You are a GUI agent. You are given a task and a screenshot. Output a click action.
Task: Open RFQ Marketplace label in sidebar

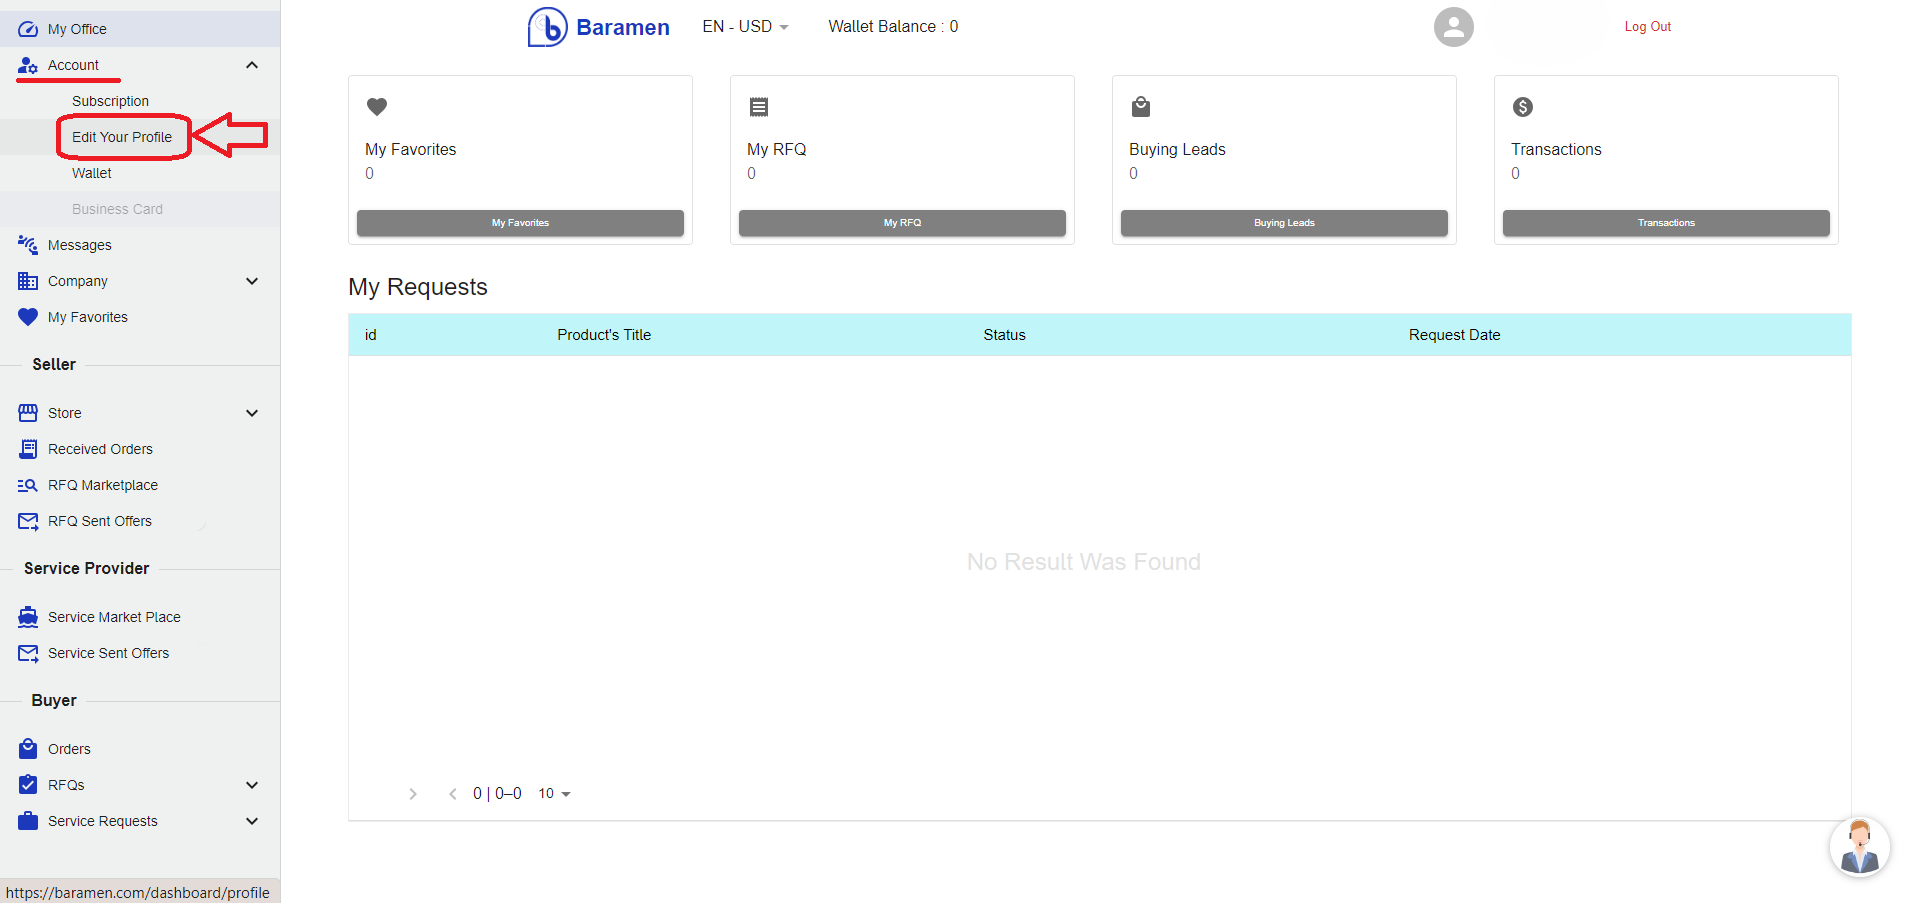click(103, 485)
